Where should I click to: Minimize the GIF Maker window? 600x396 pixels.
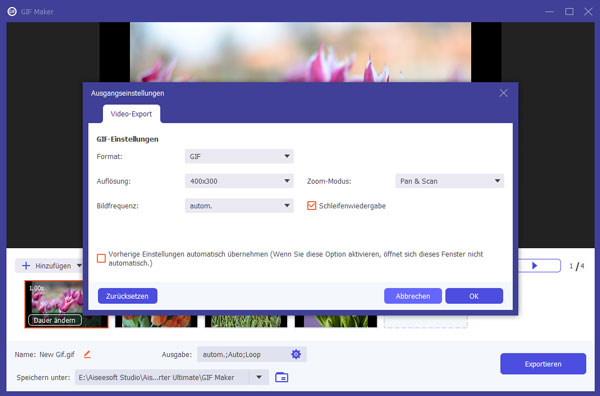point(549,11)
